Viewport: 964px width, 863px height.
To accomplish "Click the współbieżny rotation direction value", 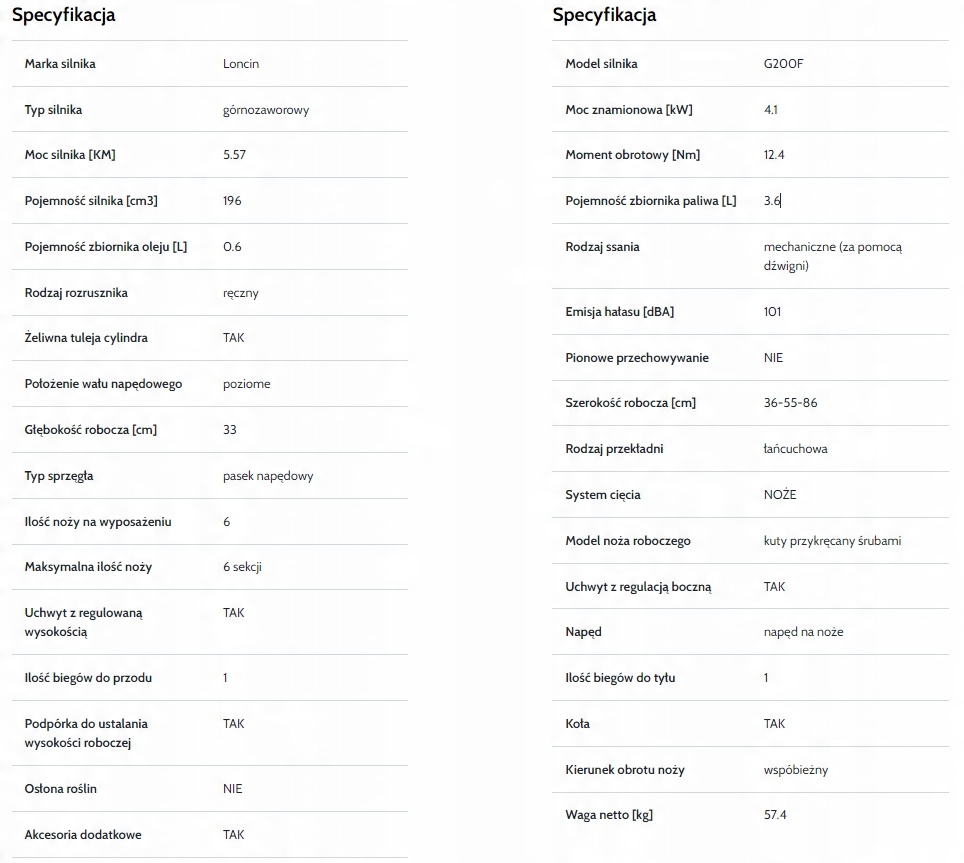I will [x=795, y=770].
